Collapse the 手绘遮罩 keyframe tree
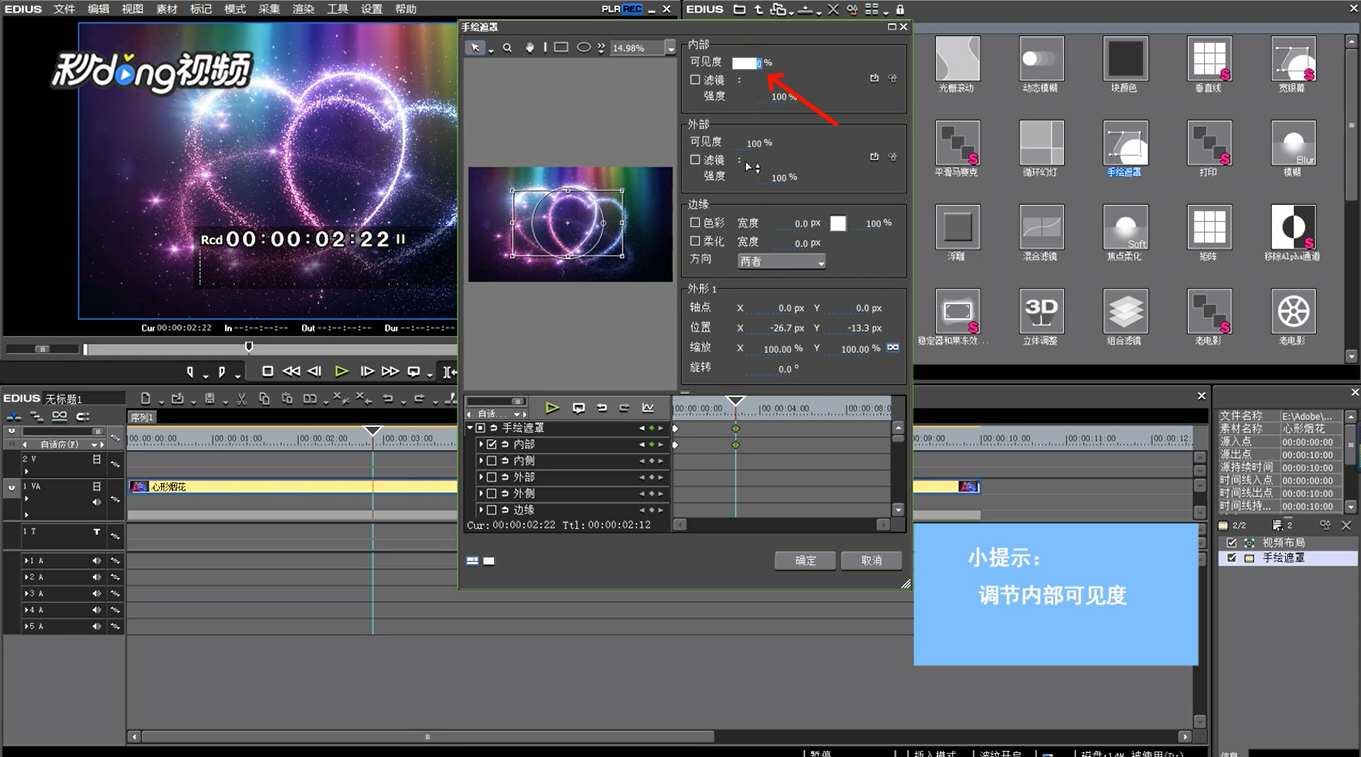The image size is (1361, 757). tap(470, 428)
